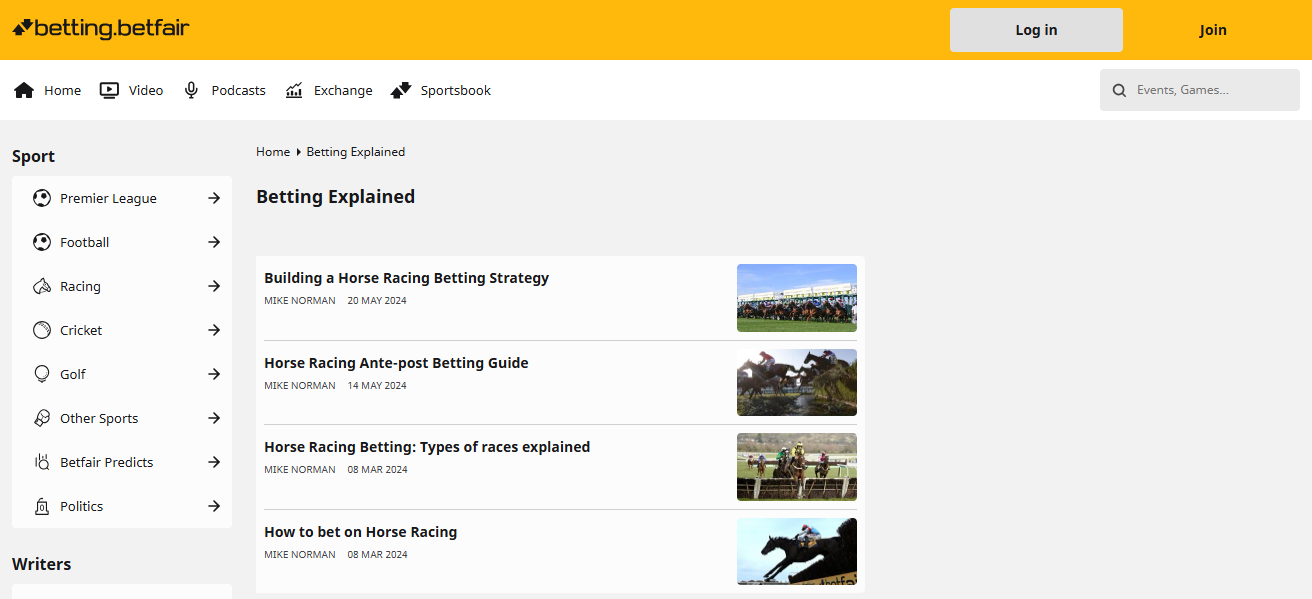Click the search magnifier icon
1312x599 pixels.
tap(1120, 90)
